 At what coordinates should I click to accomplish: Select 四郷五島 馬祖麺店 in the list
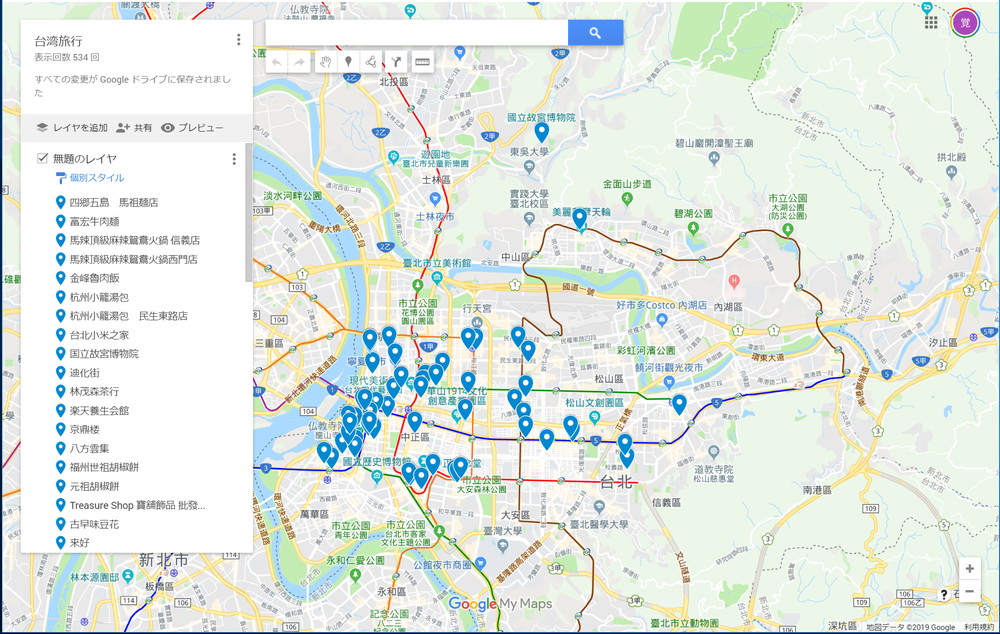click(114, 203)
